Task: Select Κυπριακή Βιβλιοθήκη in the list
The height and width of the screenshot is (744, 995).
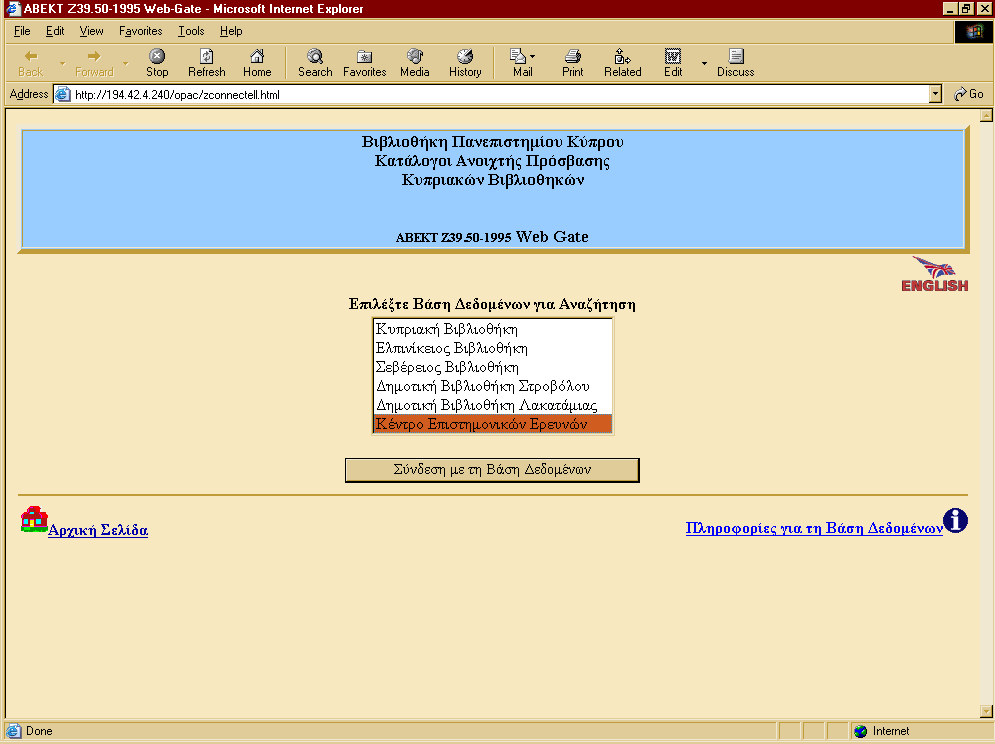Action: tap(492, 329)
